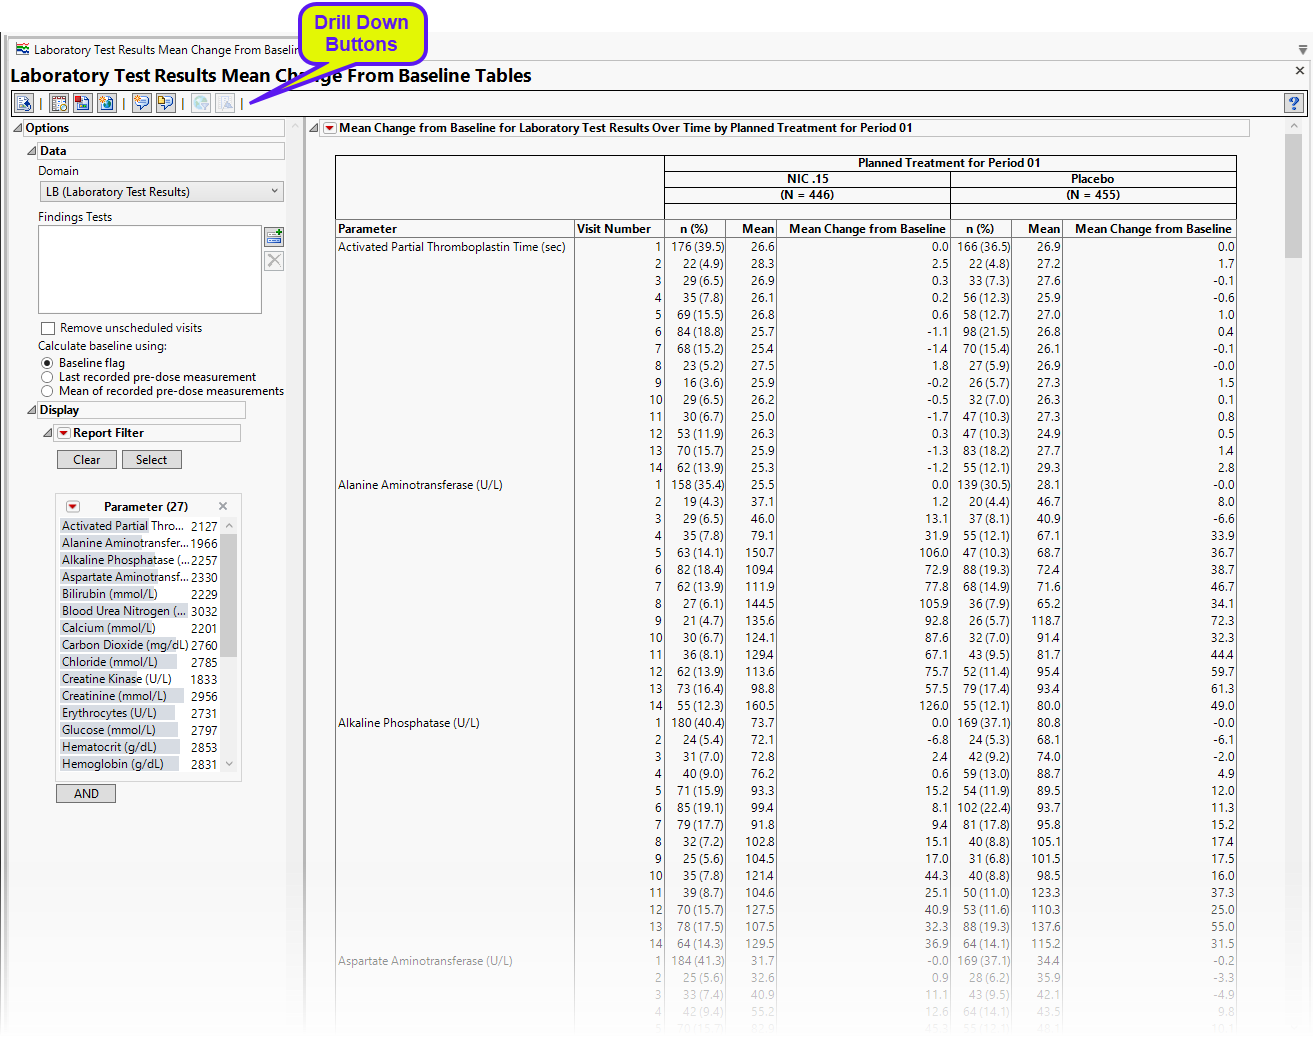1313x1037 pixels.
Task: Select Bilirubin (mmol/L) in the parameter list
Action: [x=110, y=594]
